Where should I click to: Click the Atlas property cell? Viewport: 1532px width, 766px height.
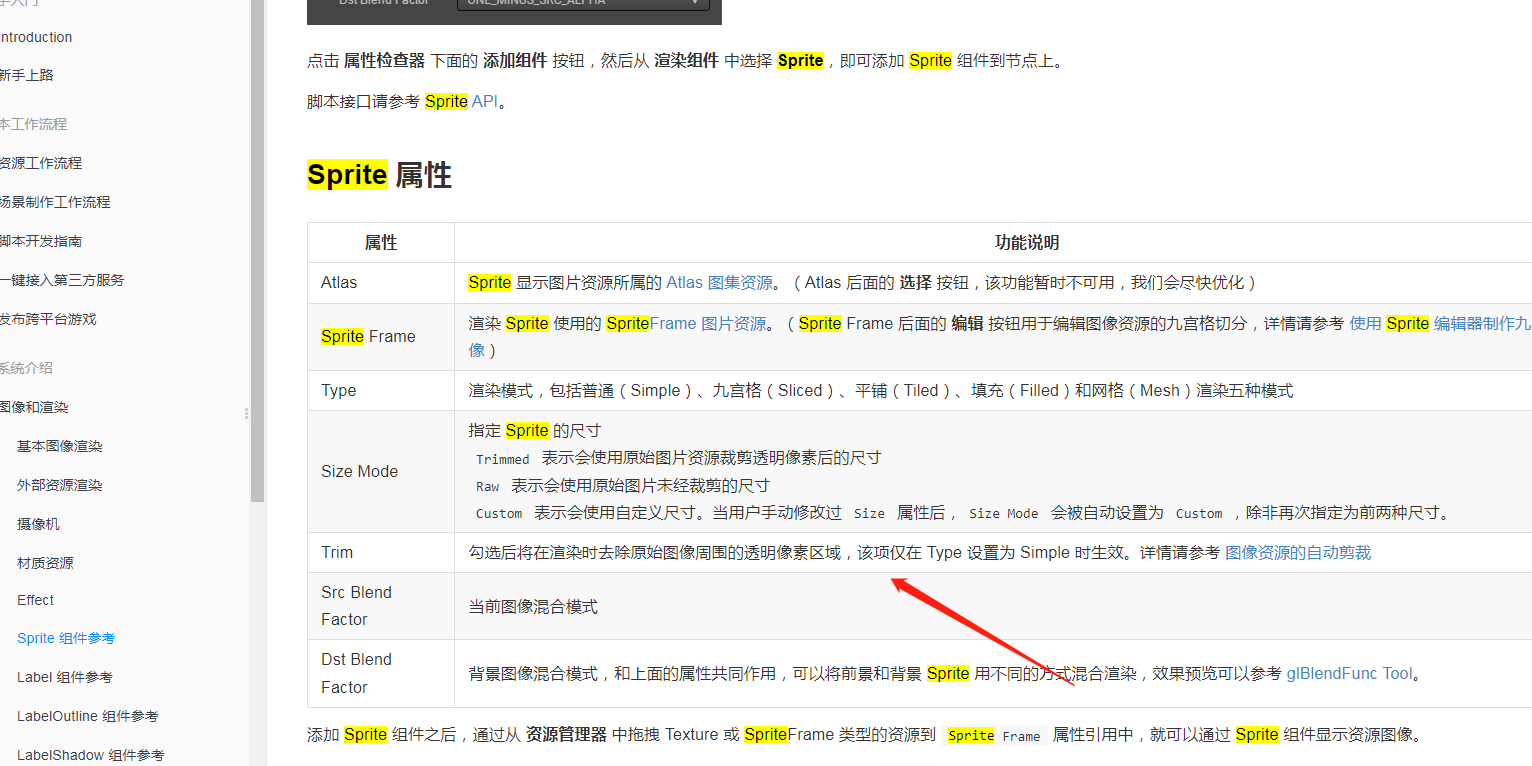click(x=381, y=283)
